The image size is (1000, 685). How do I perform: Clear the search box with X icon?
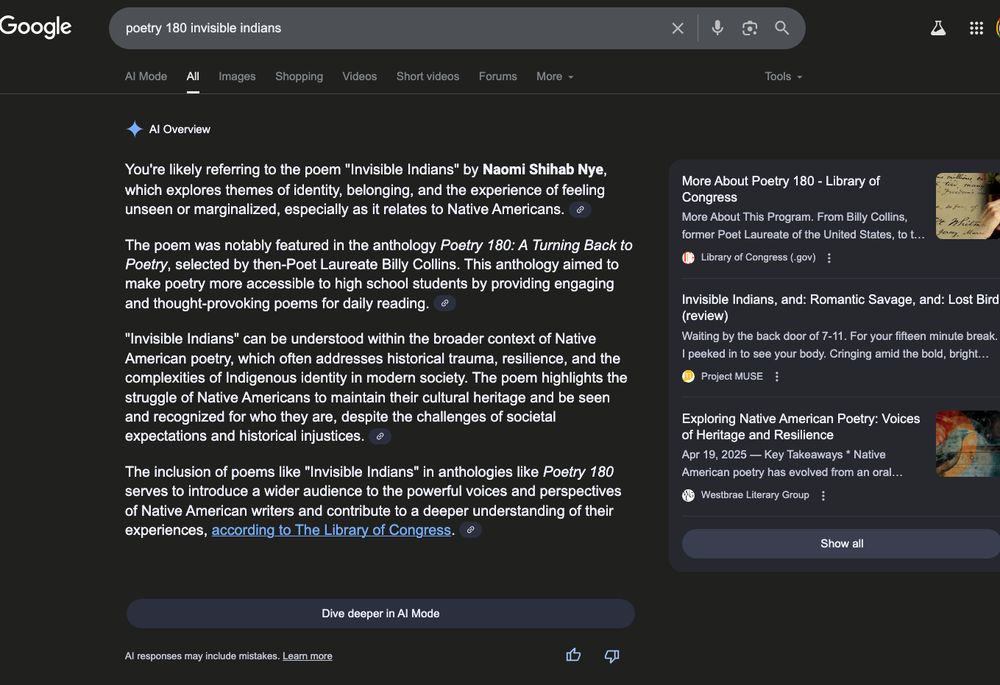(677, 28)
